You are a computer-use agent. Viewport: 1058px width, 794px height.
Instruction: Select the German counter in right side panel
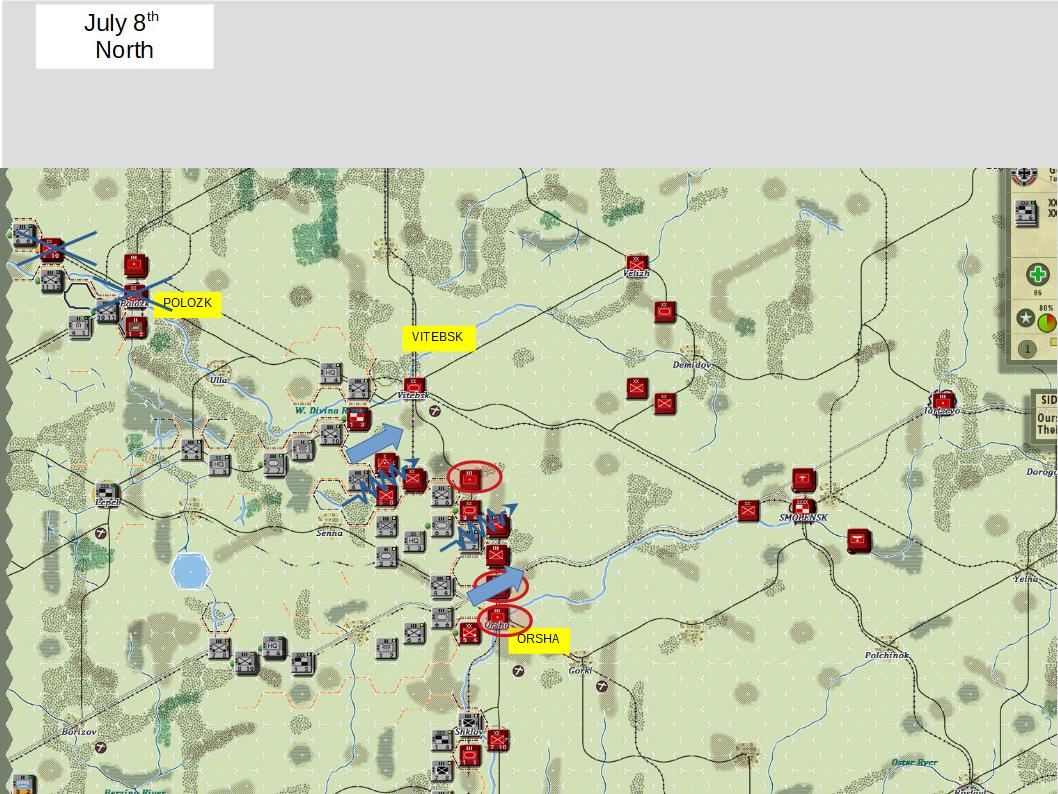click(x=1026, y=213)
